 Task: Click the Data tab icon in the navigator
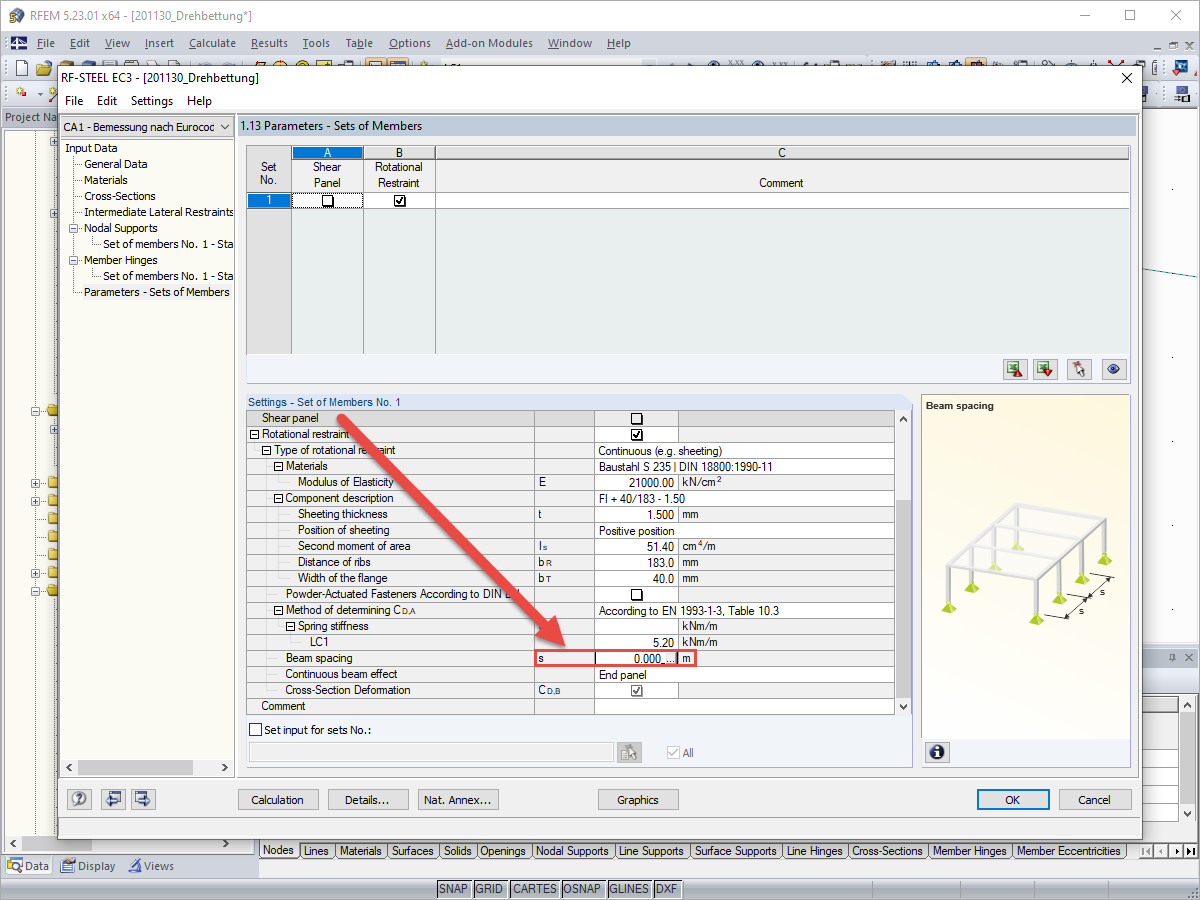(x=15, y=866)
